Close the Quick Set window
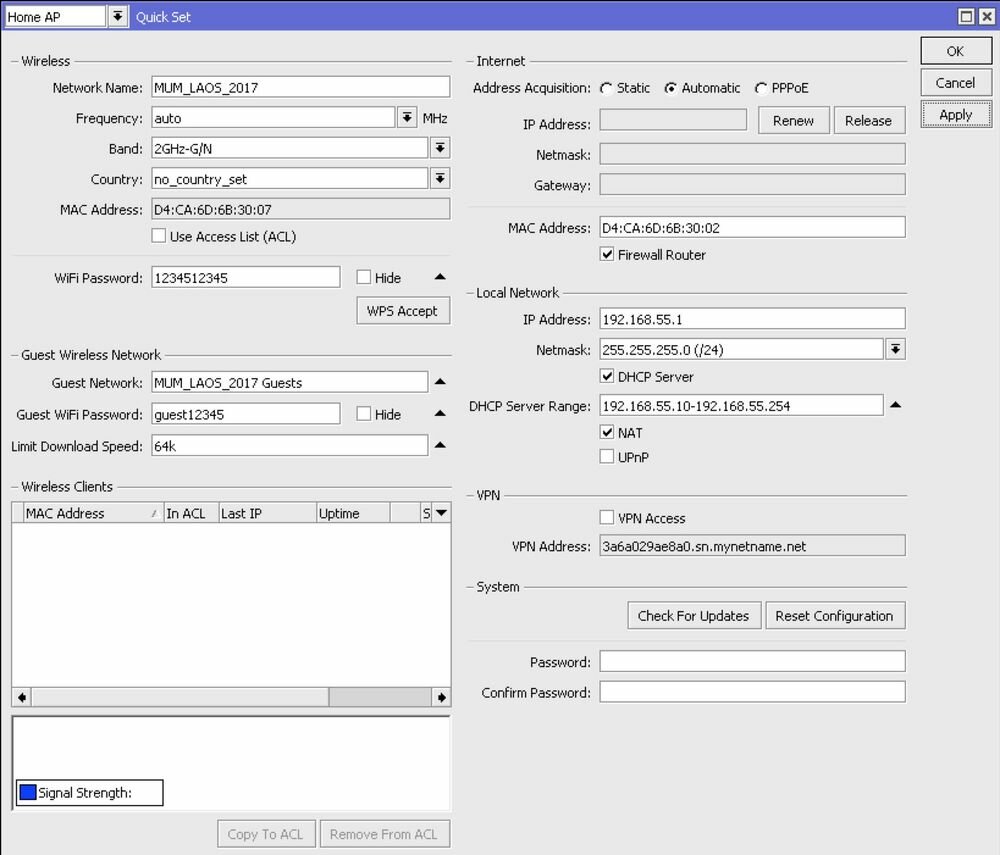Screen dimensions: 1000x855 pos(986,16)
